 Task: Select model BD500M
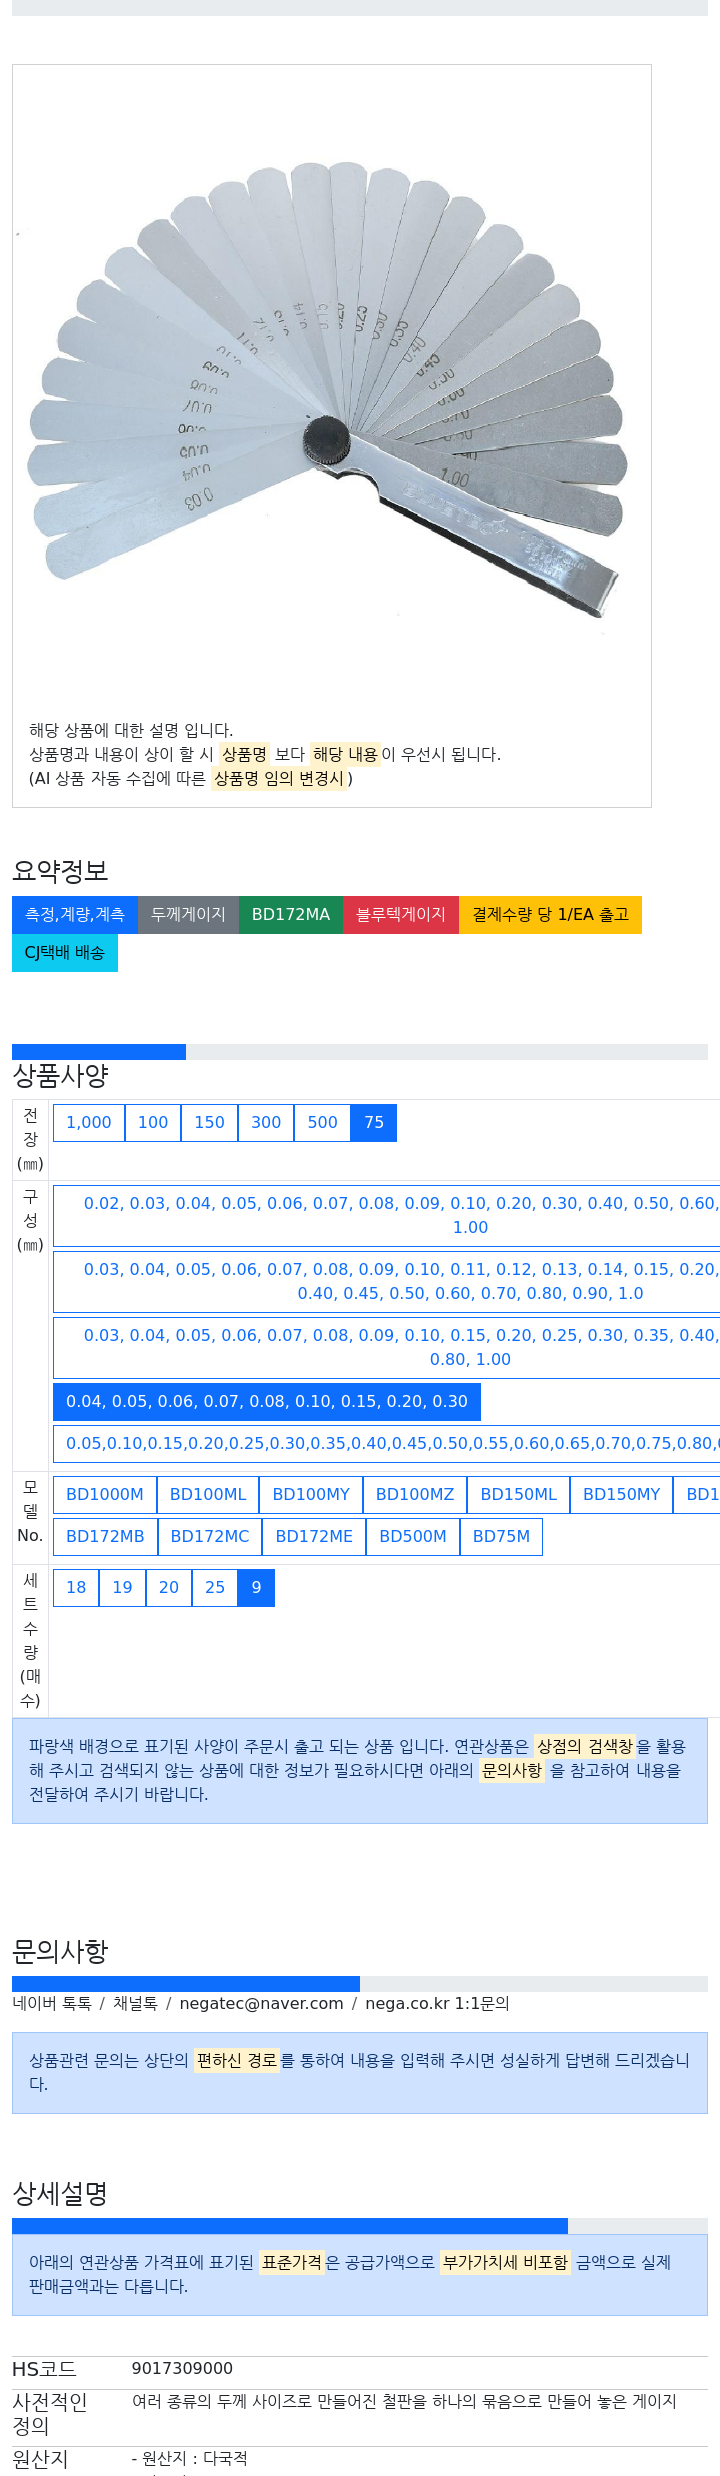click(x=413, y=1536)
